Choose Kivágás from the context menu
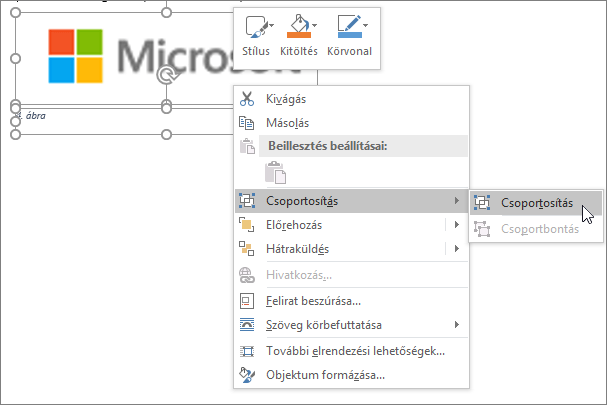607x405 pixels. [x=352, y=99]
